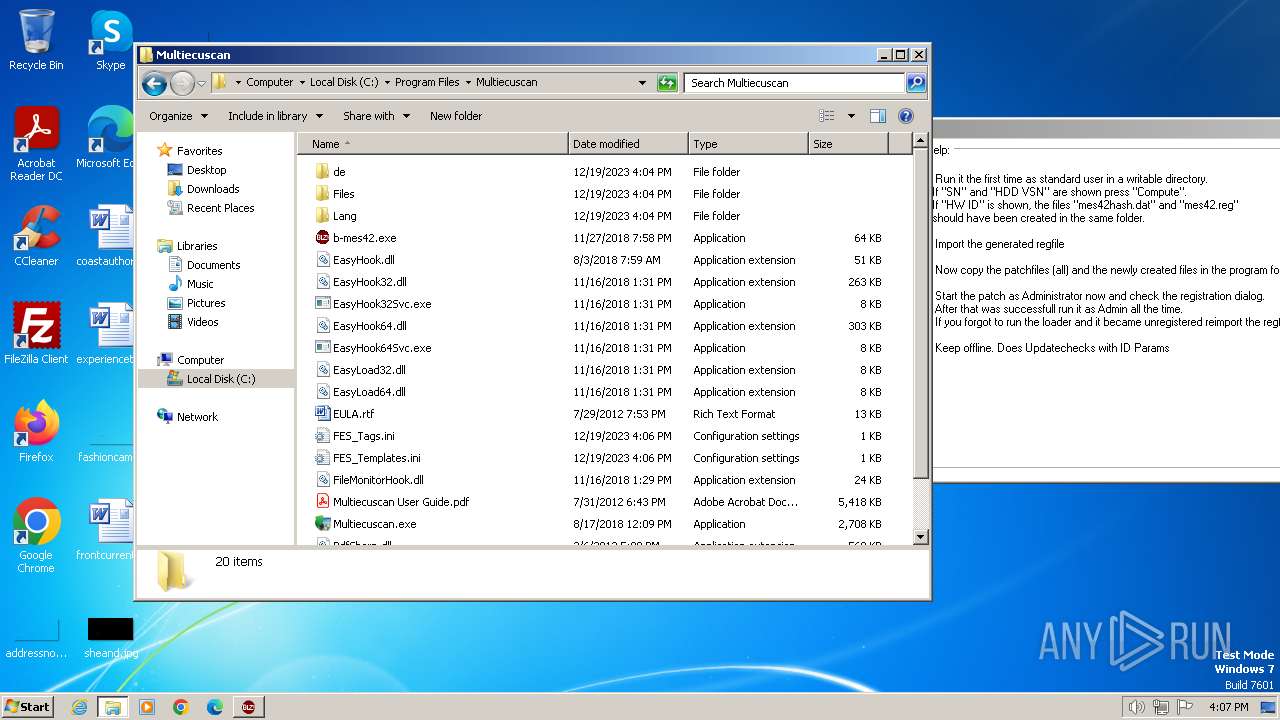Viewport: 1280px width, 720px height.
Task: Select Multiecuscan User Guide.pdf icon
Action: pyautogui.click(x=322, y=502)
